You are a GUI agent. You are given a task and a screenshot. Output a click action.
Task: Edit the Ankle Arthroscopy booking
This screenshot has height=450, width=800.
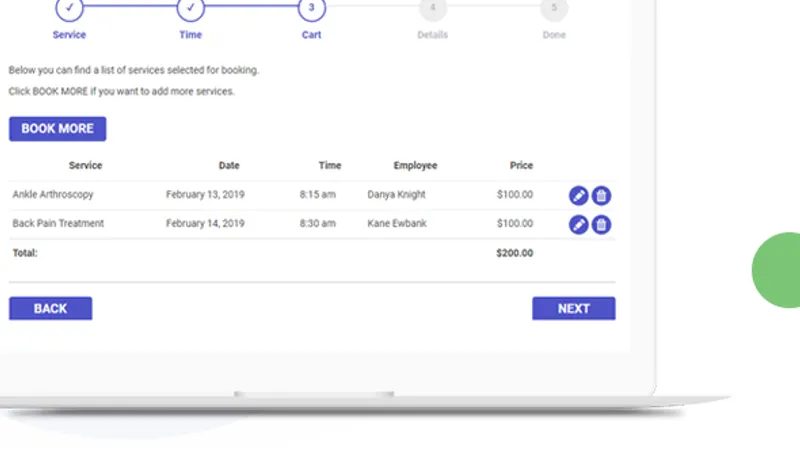[578, 196]
